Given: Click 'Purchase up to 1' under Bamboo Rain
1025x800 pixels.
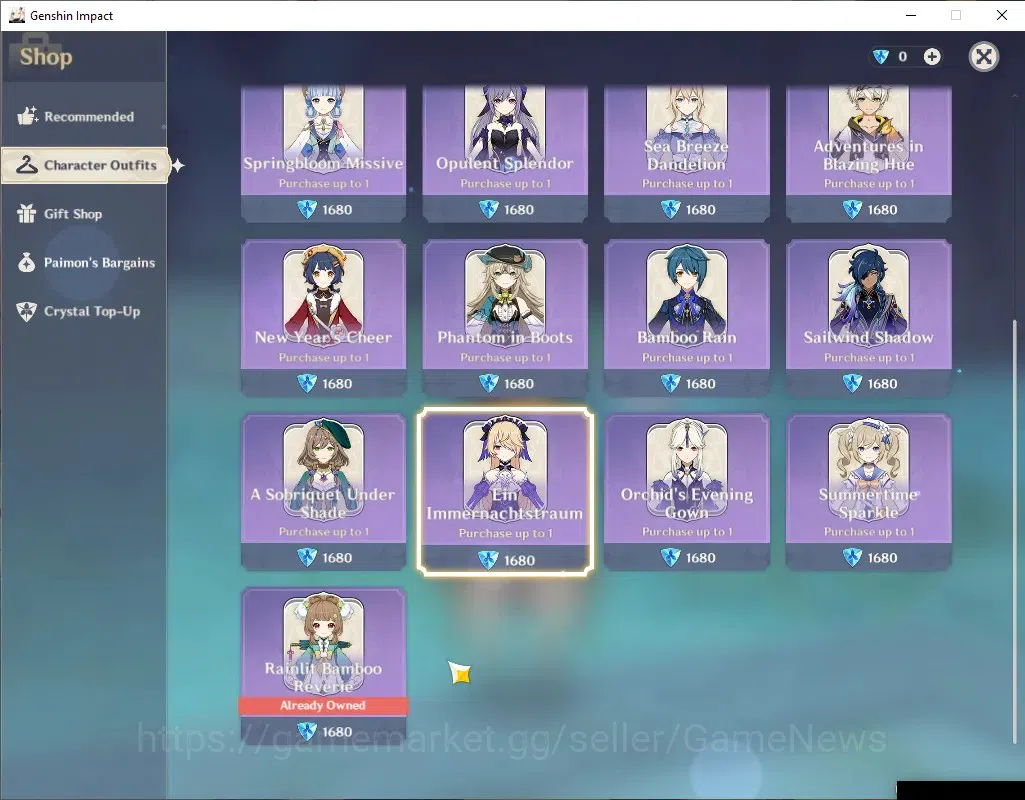Looking at the screenshot, I should tap(687, 358).
